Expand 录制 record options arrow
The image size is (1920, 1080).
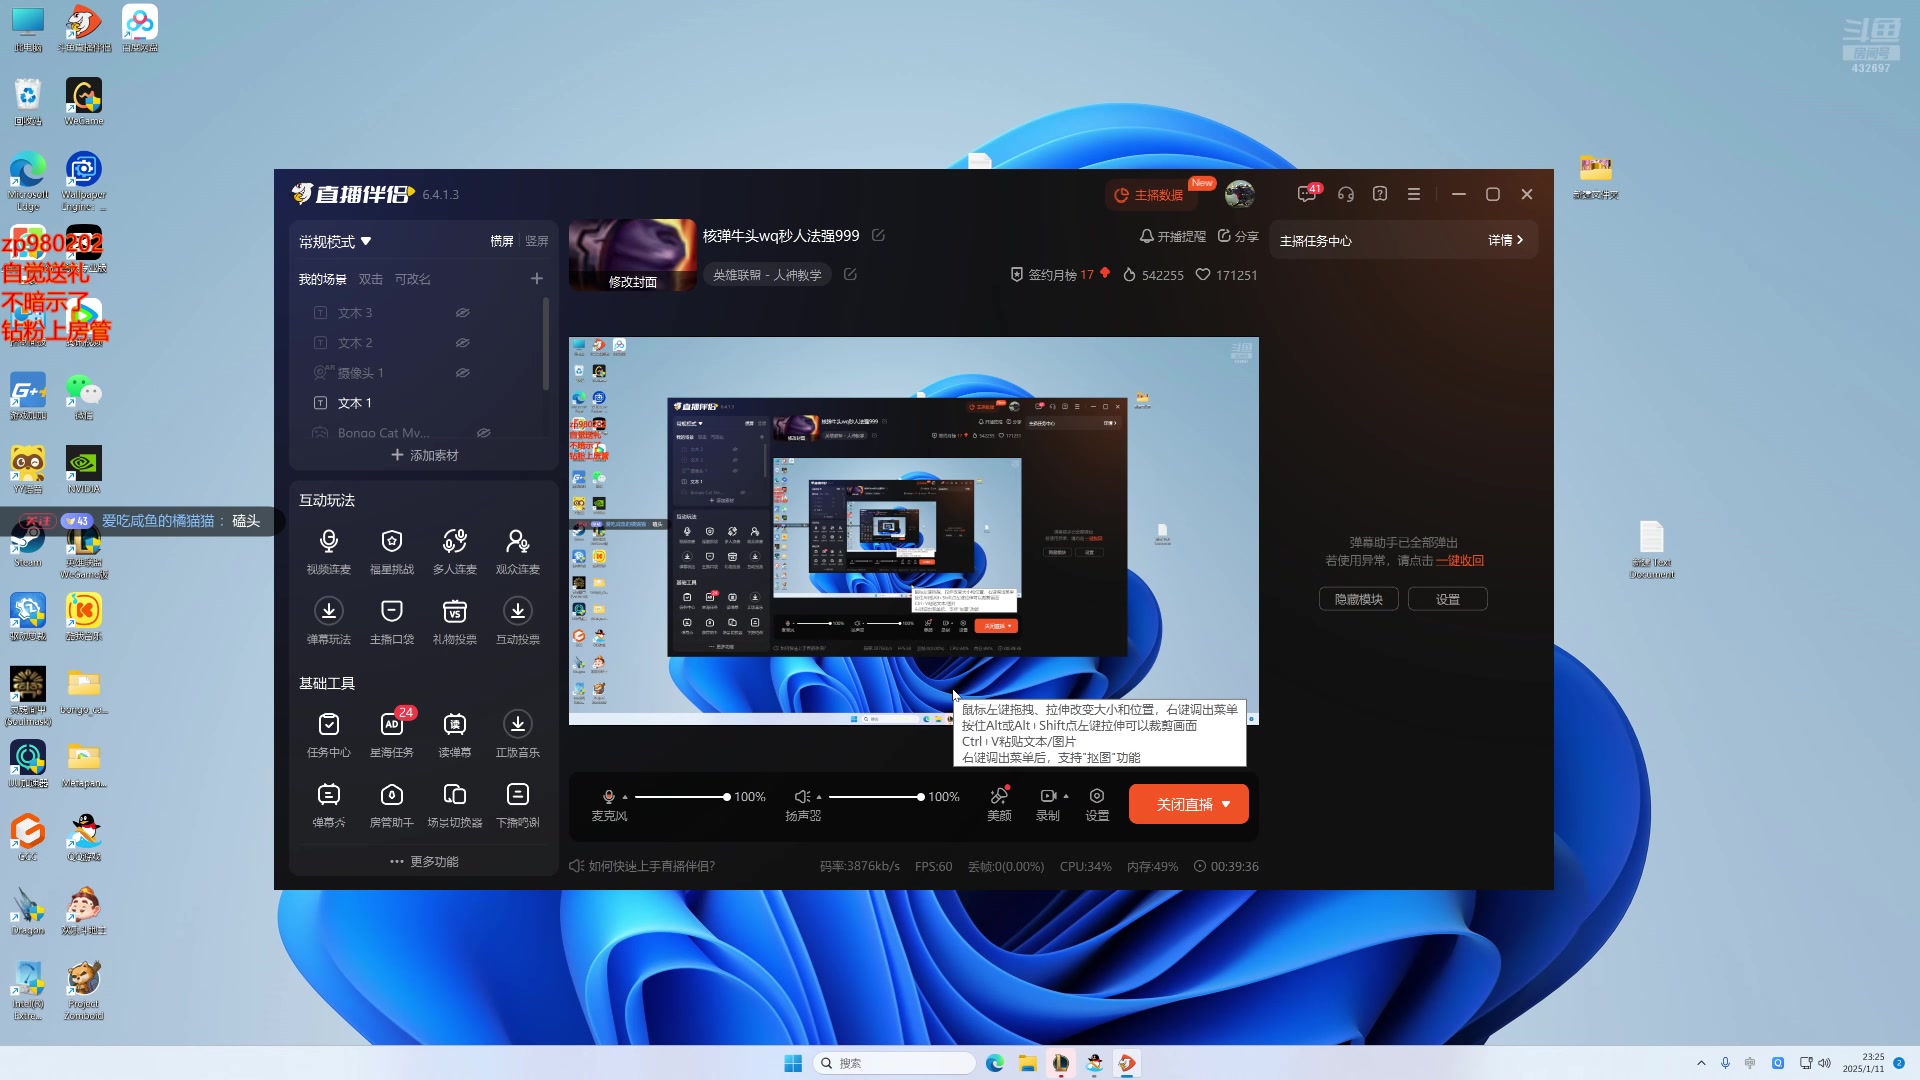tap(1066, 796)
